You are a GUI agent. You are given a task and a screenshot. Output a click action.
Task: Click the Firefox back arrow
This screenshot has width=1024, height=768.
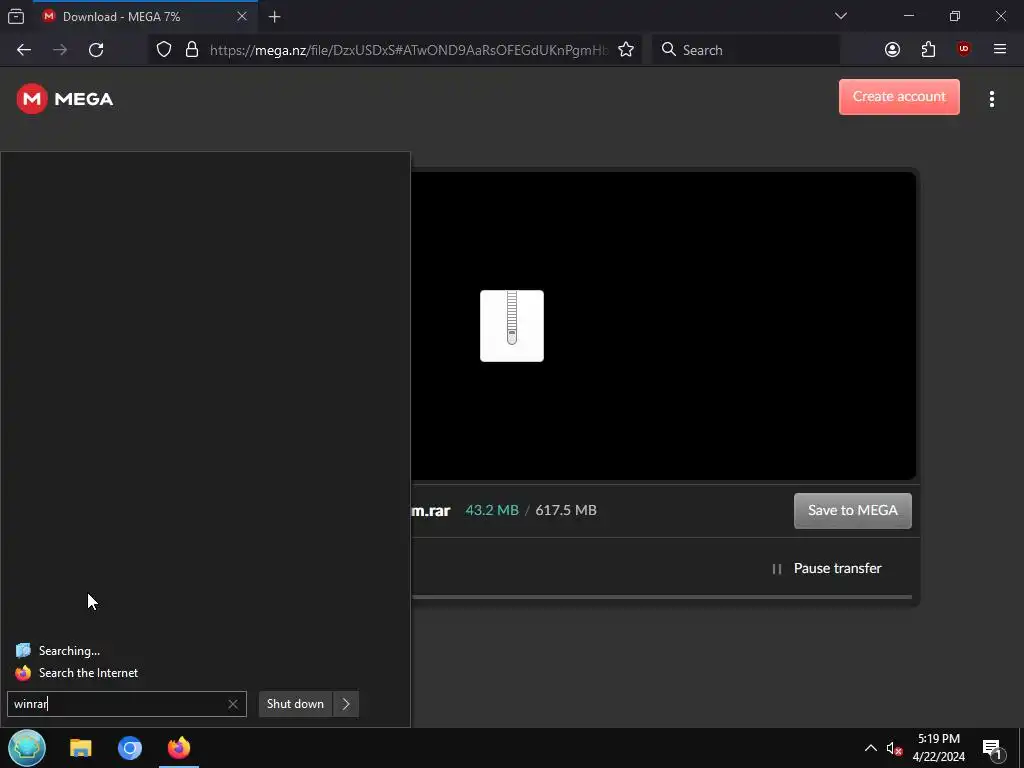(24, 50)
